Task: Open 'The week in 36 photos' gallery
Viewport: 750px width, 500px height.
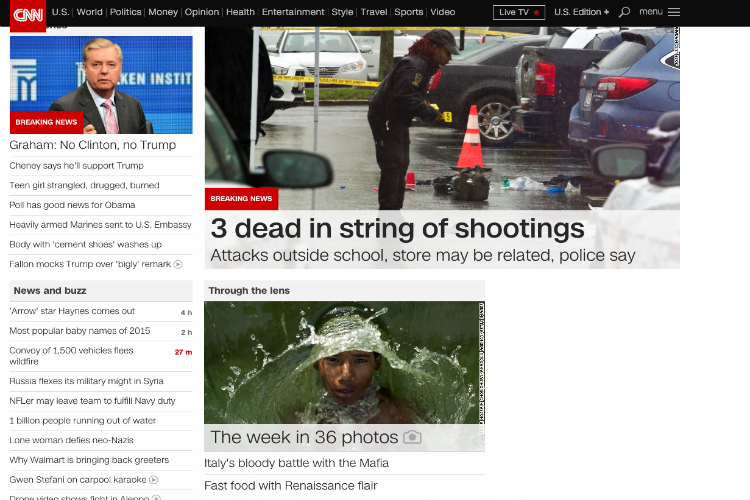Action: pyautogui.click(x=304, y=437)
